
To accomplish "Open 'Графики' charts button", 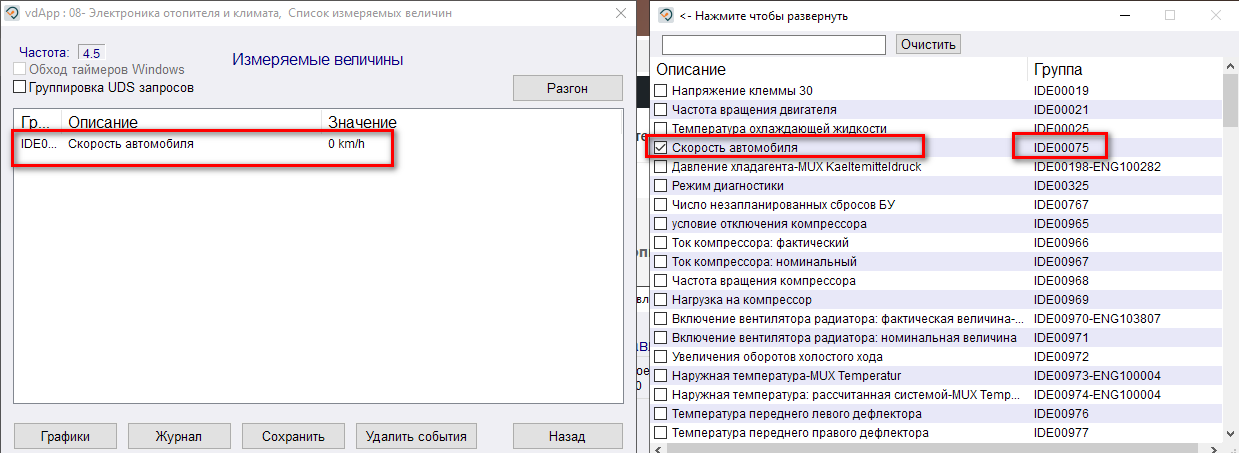I will 66,436.
